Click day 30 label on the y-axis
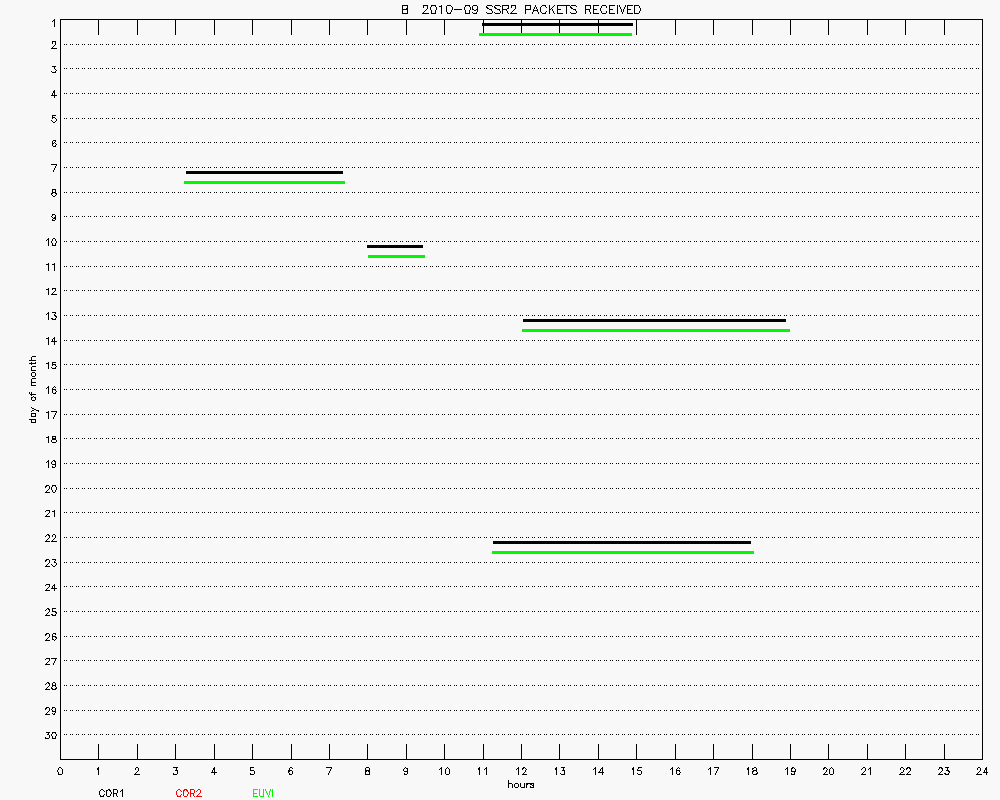The image size is (1000, 800). 50,735
